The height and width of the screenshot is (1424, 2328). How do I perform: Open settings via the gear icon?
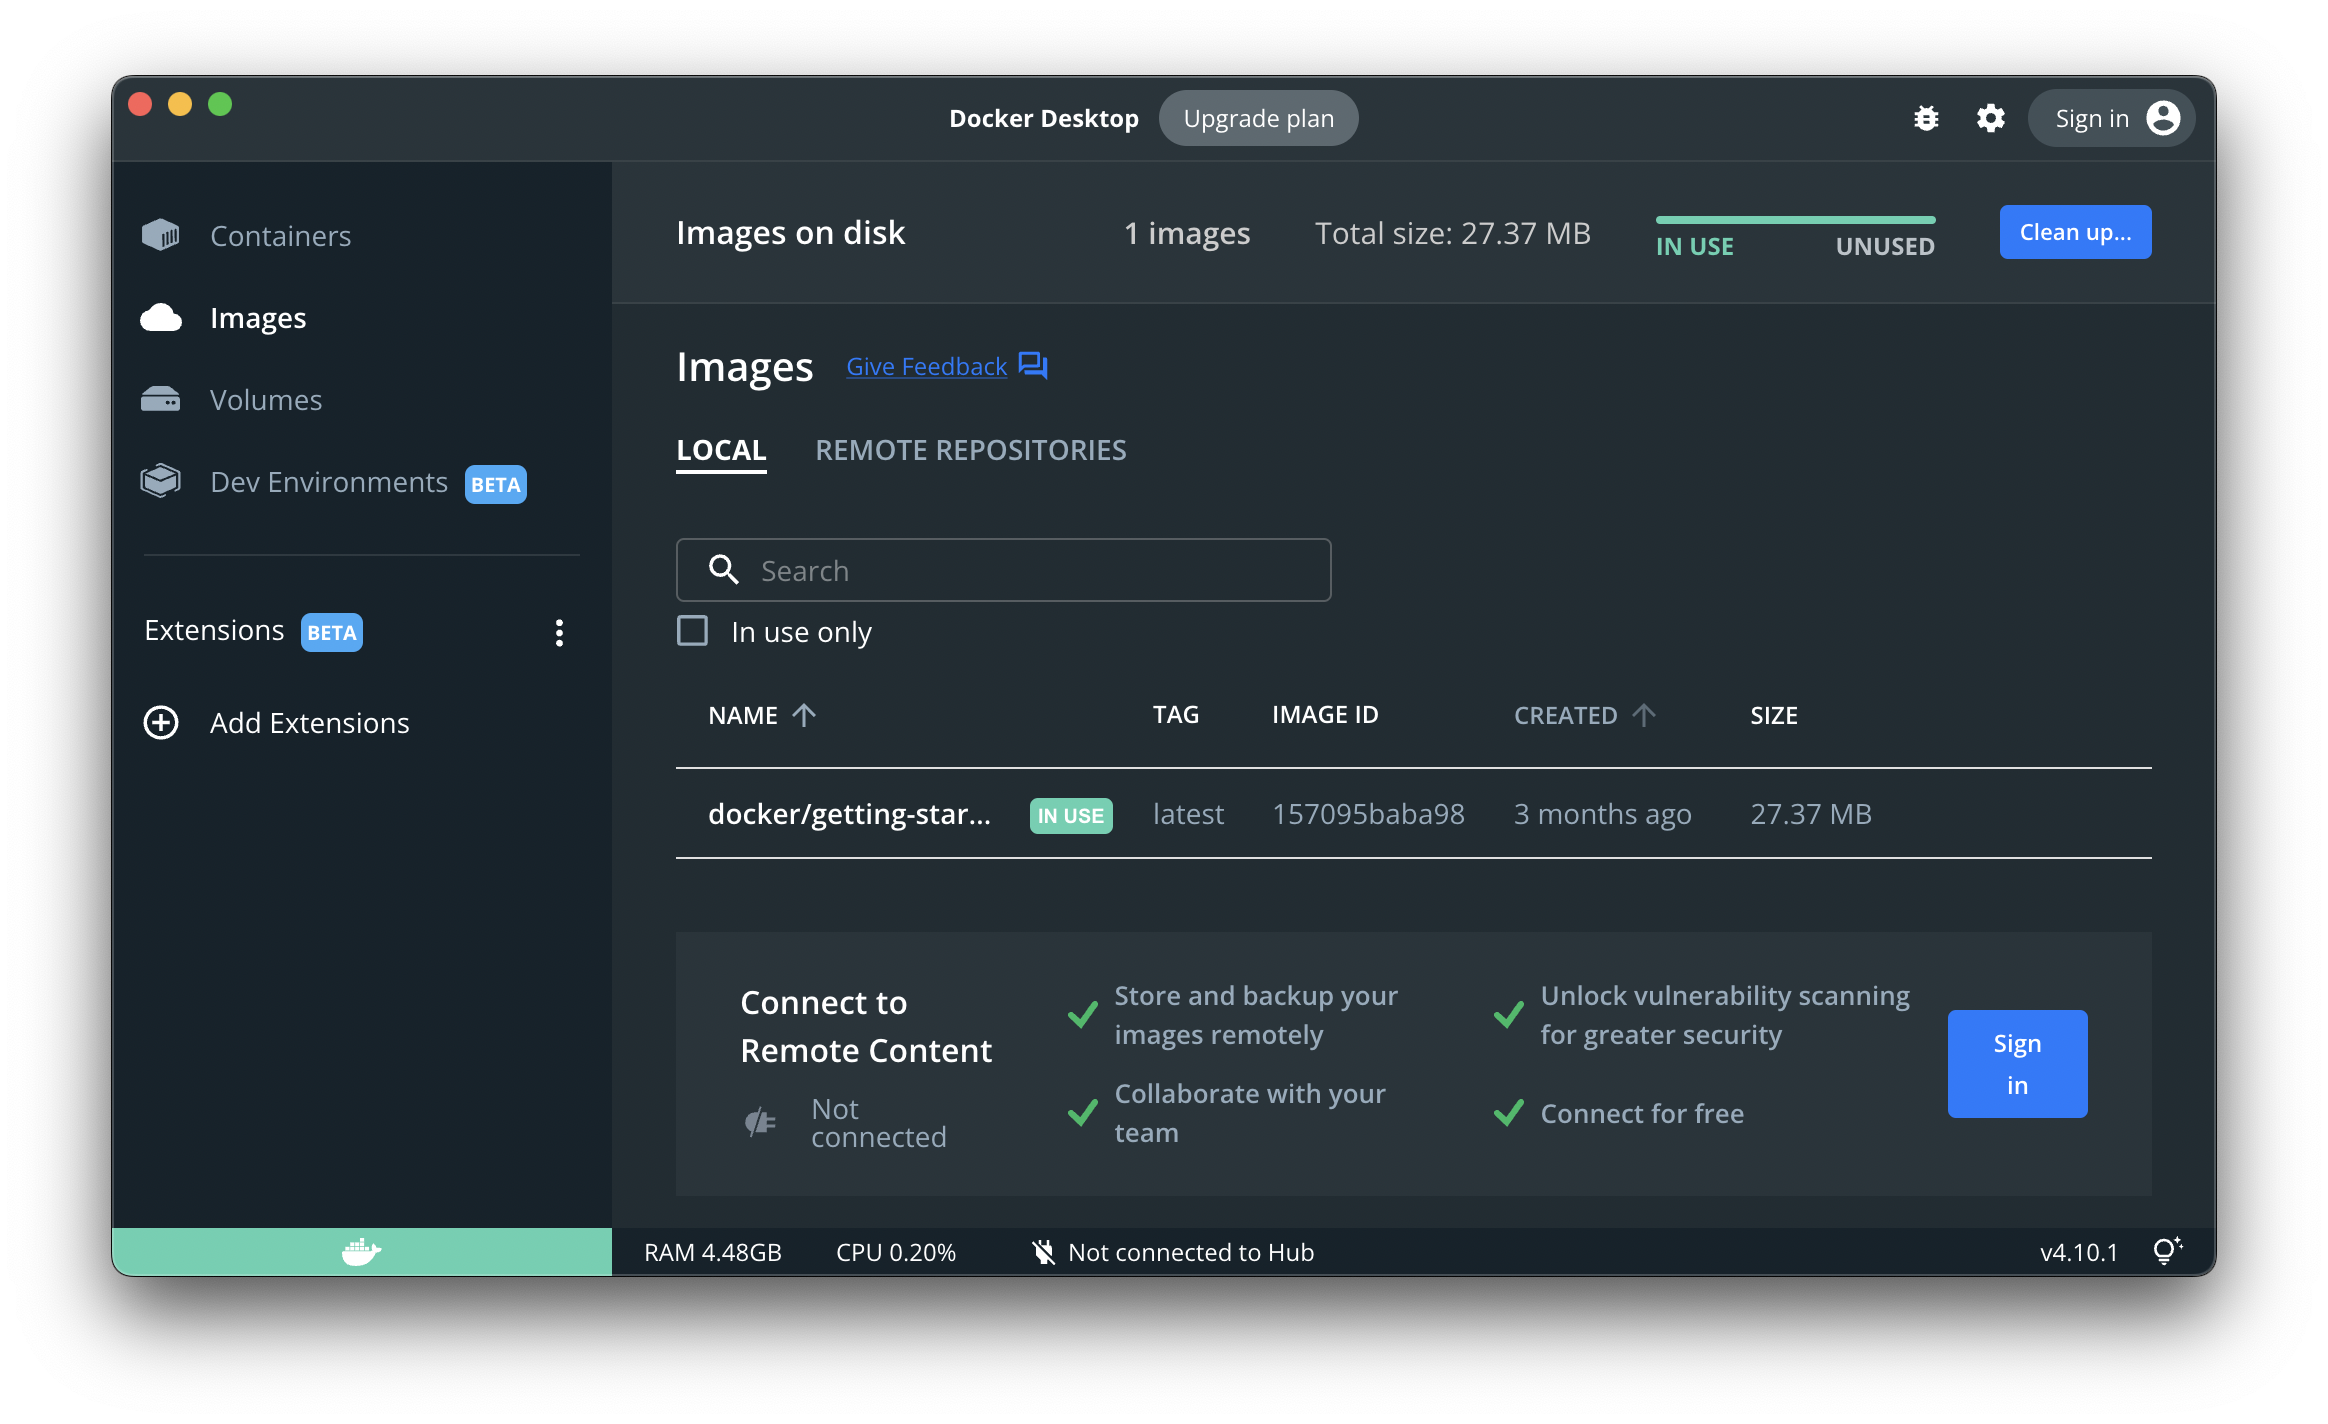pos(1990,119)
